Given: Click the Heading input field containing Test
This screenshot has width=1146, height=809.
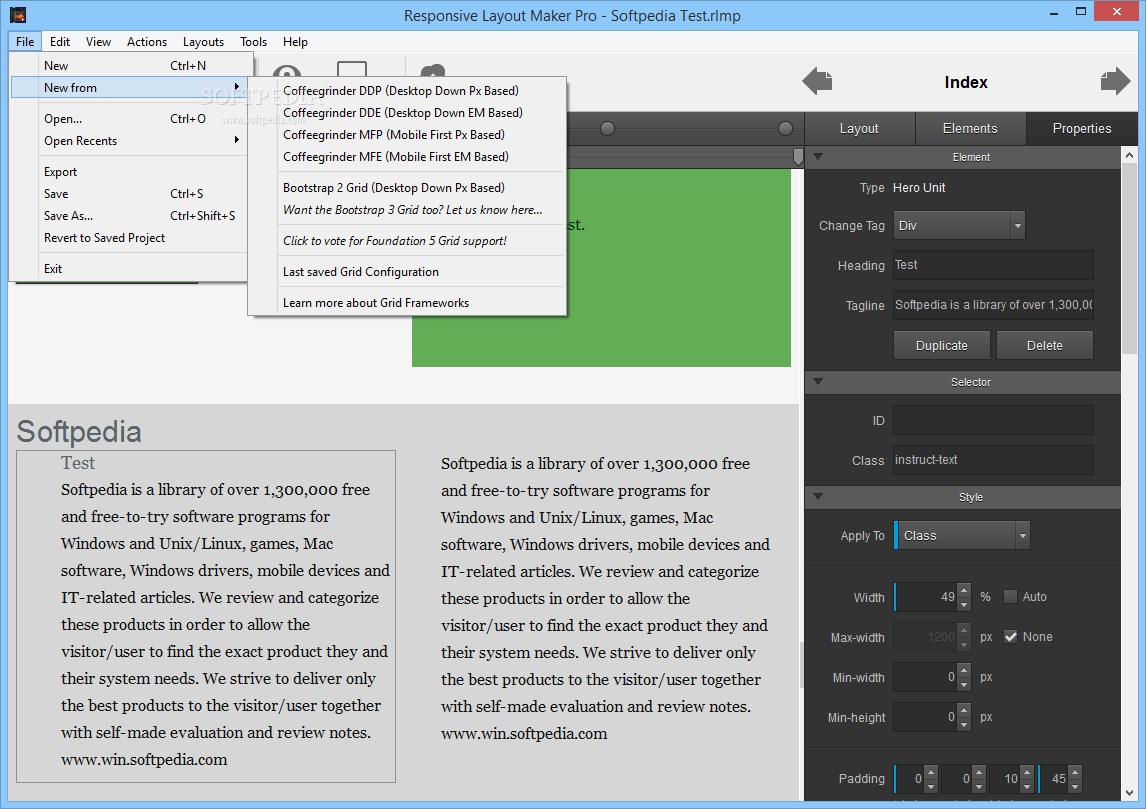Looking at the screenshot, I should (993, 265).
